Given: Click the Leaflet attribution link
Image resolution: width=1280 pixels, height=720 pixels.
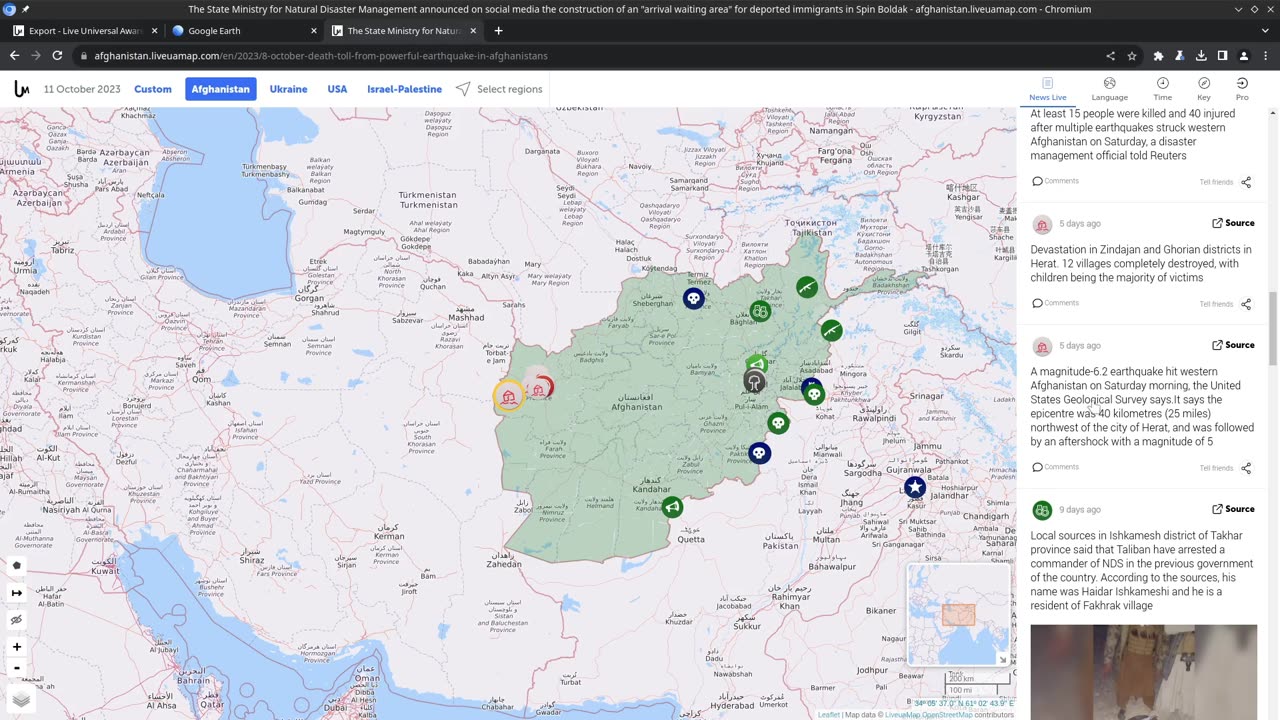Looking at the screenshot, I should coord(828,715).
